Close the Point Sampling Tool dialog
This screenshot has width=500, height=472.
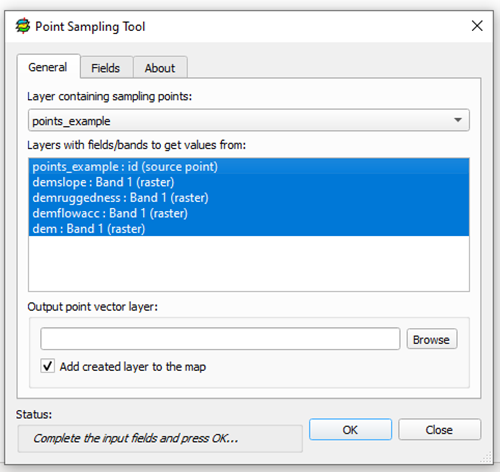(477, 26)
